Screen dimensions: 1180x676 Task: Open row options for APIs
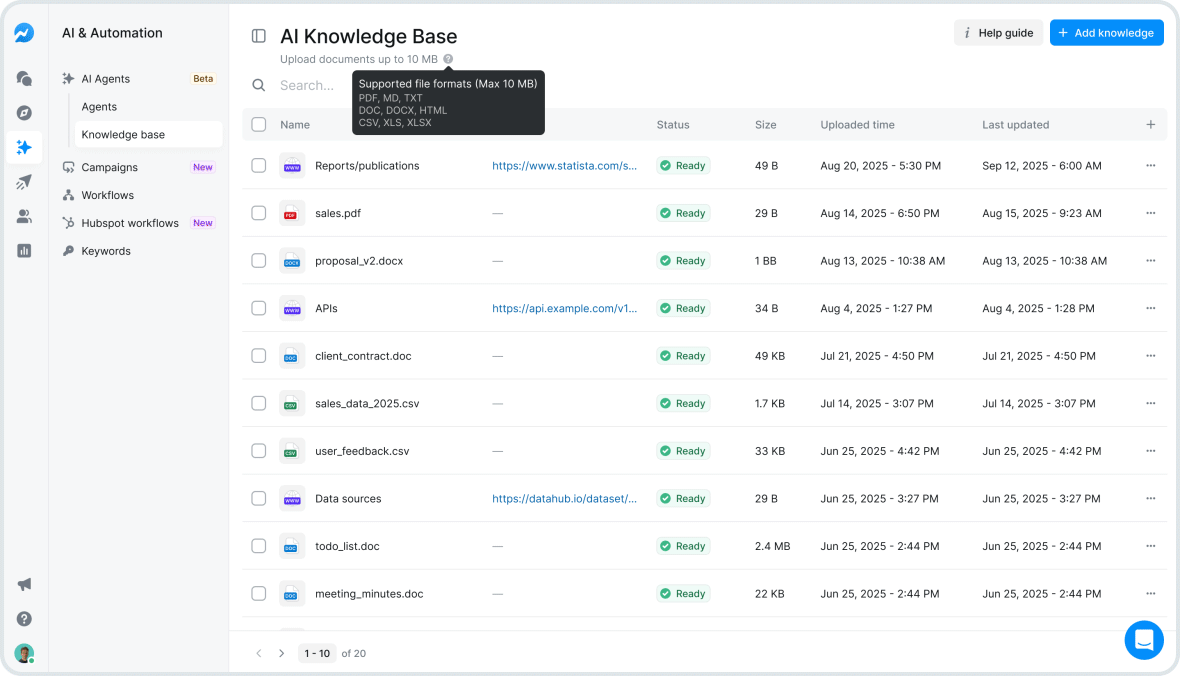[x=1151, y=308]
